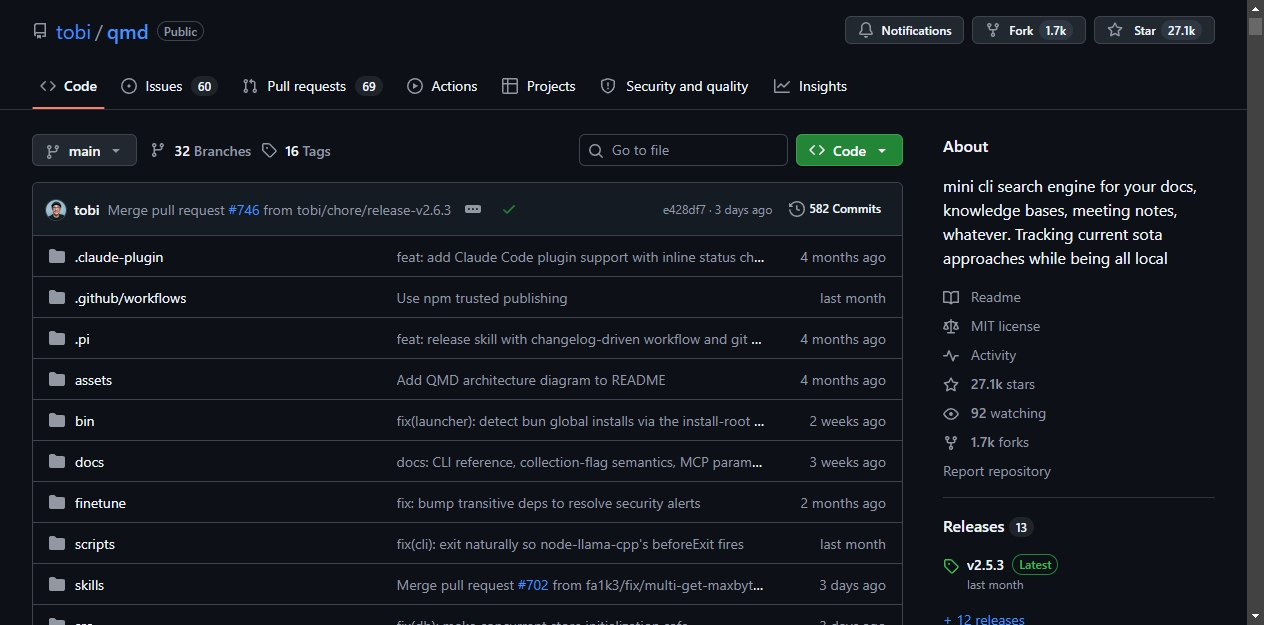Open the .pi folder name
This screenshot has width=1264, height=625.
pyautogui.click(x=82, y=339)
